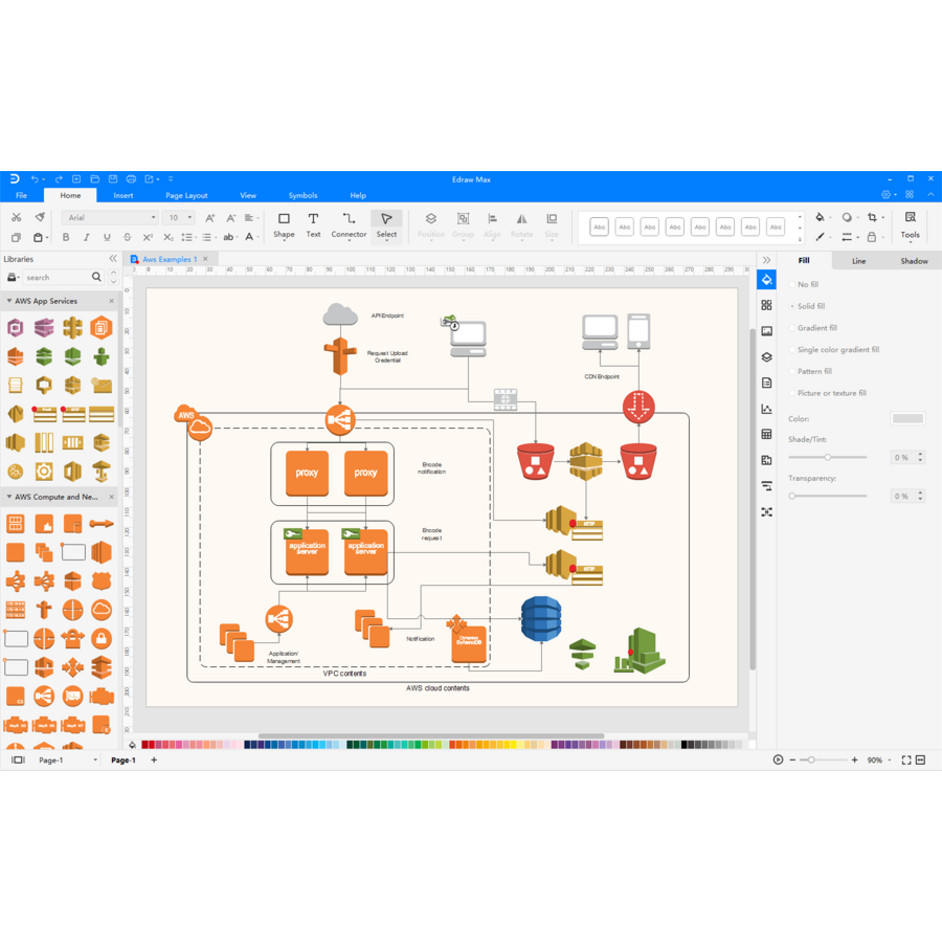Adjust the Shade/Tint slider
942x942 pixels.
(827, 457)
